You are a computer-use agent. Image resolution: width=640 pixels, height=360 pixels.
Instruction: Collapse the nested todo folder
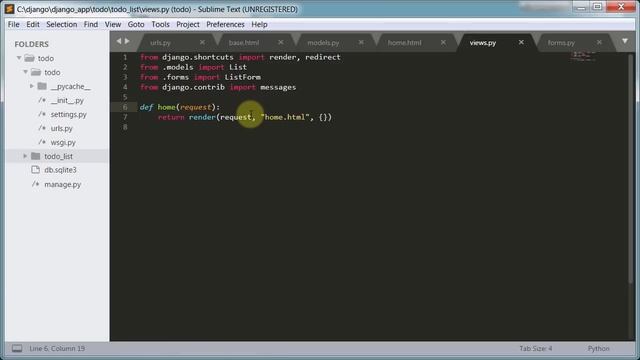pyautogui.click(x=25, y=72)
